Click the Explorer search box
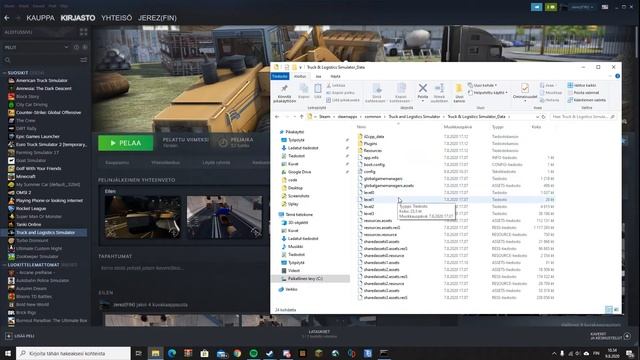Screen dimensions: 640x360 coord(583,117)
